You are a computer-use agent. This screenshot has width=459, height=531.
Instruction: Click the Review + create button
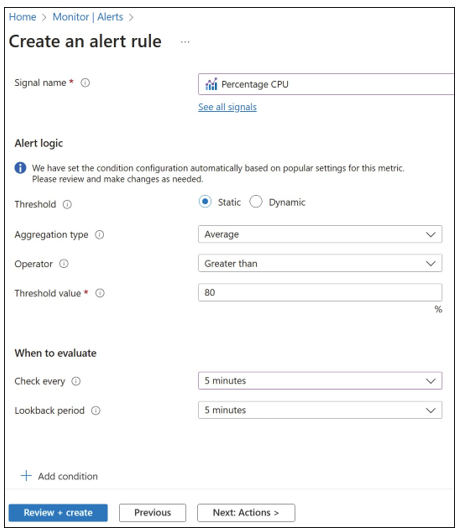click(x=58, y=512)
